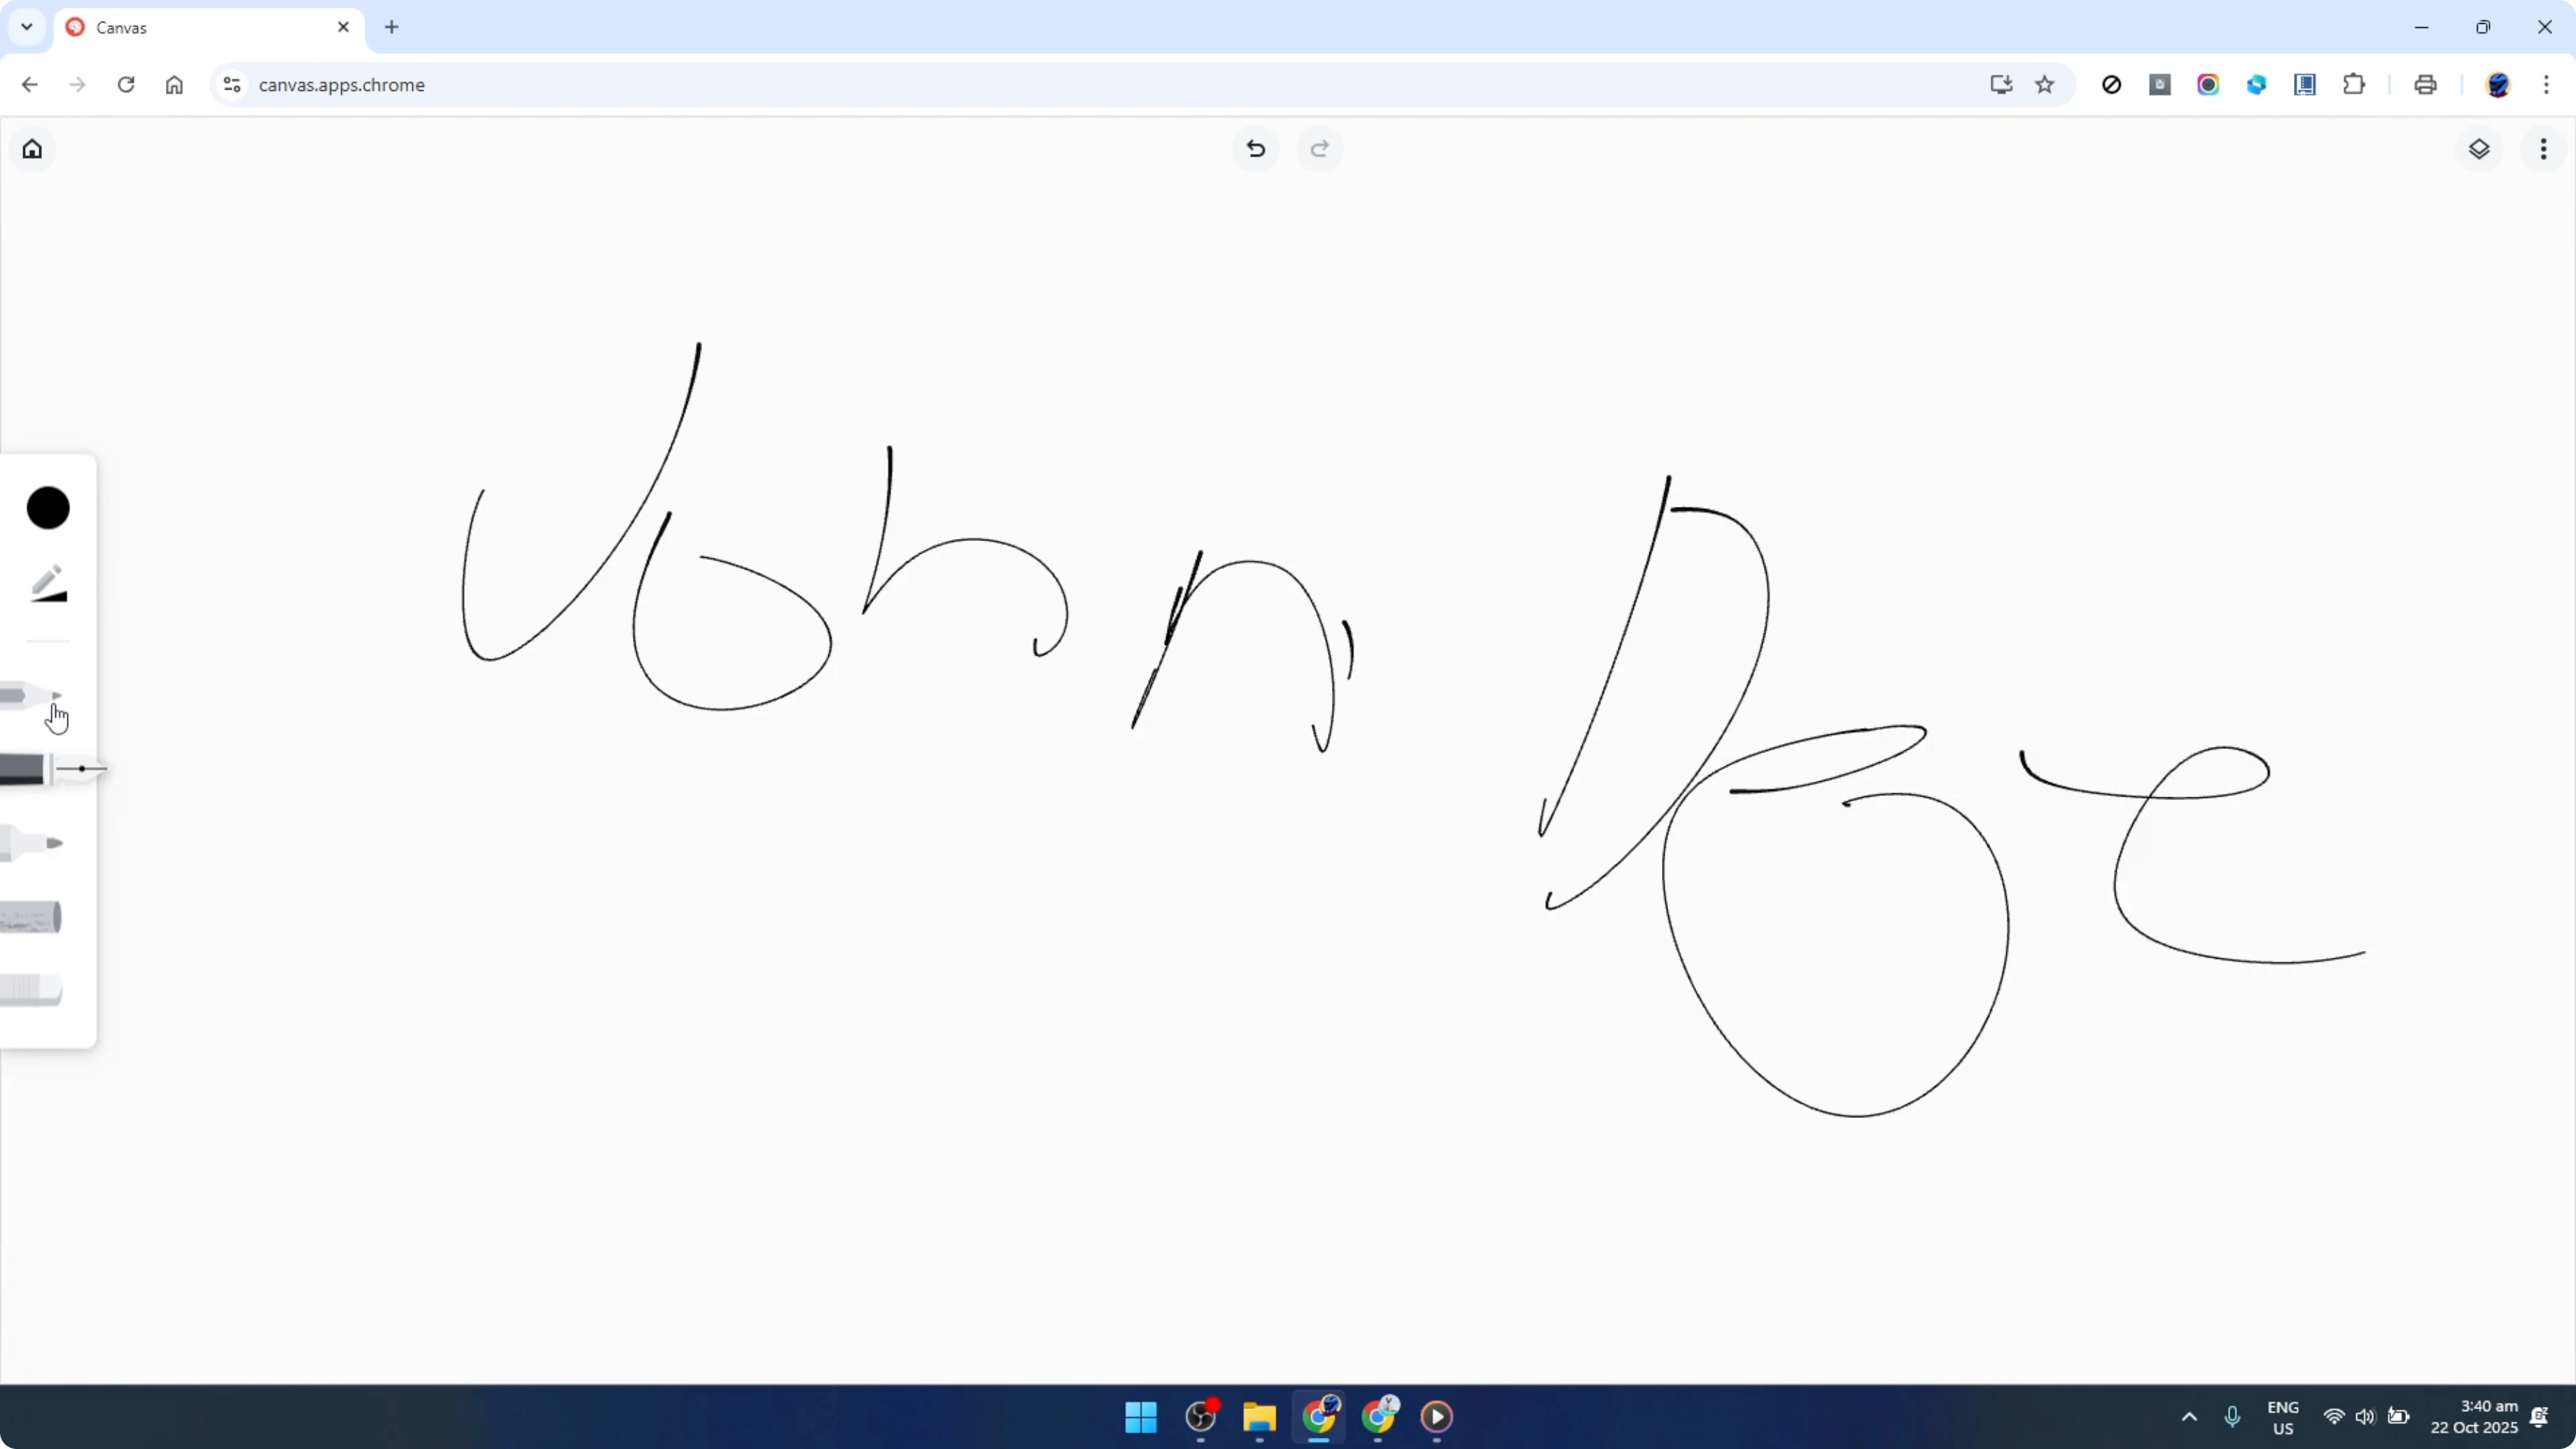This screenshot has height=1449, width=2576.
Task: Undo the last drawing stroke
Action: pos(1256,149)
